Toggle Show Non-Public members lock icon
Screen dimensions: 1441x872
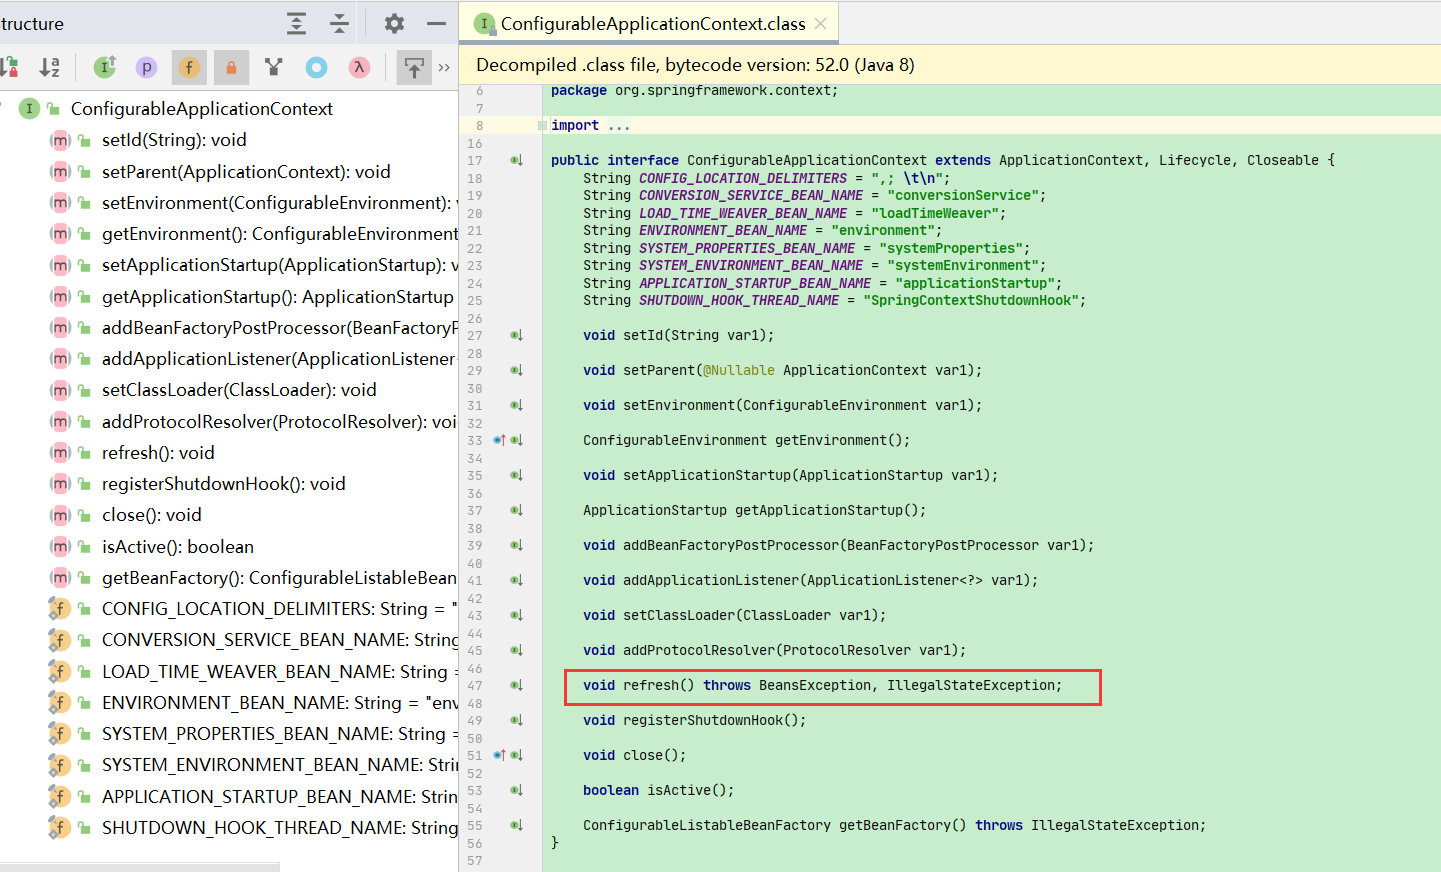tap(231, 67)
